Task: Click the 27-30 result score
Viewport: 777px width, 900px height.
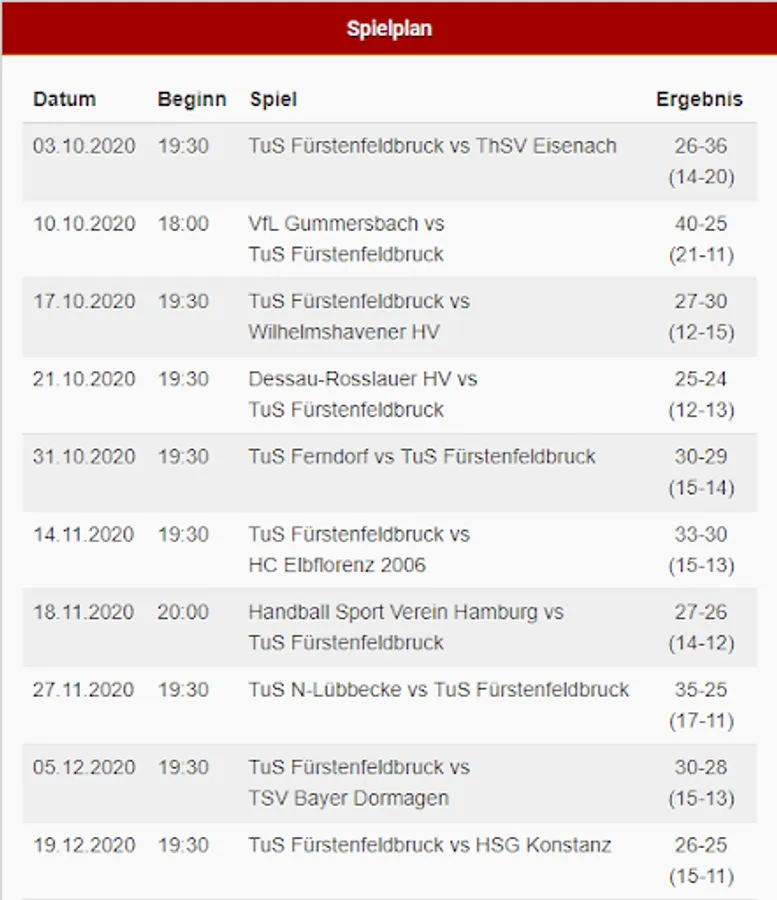Action: coord(701,301)
